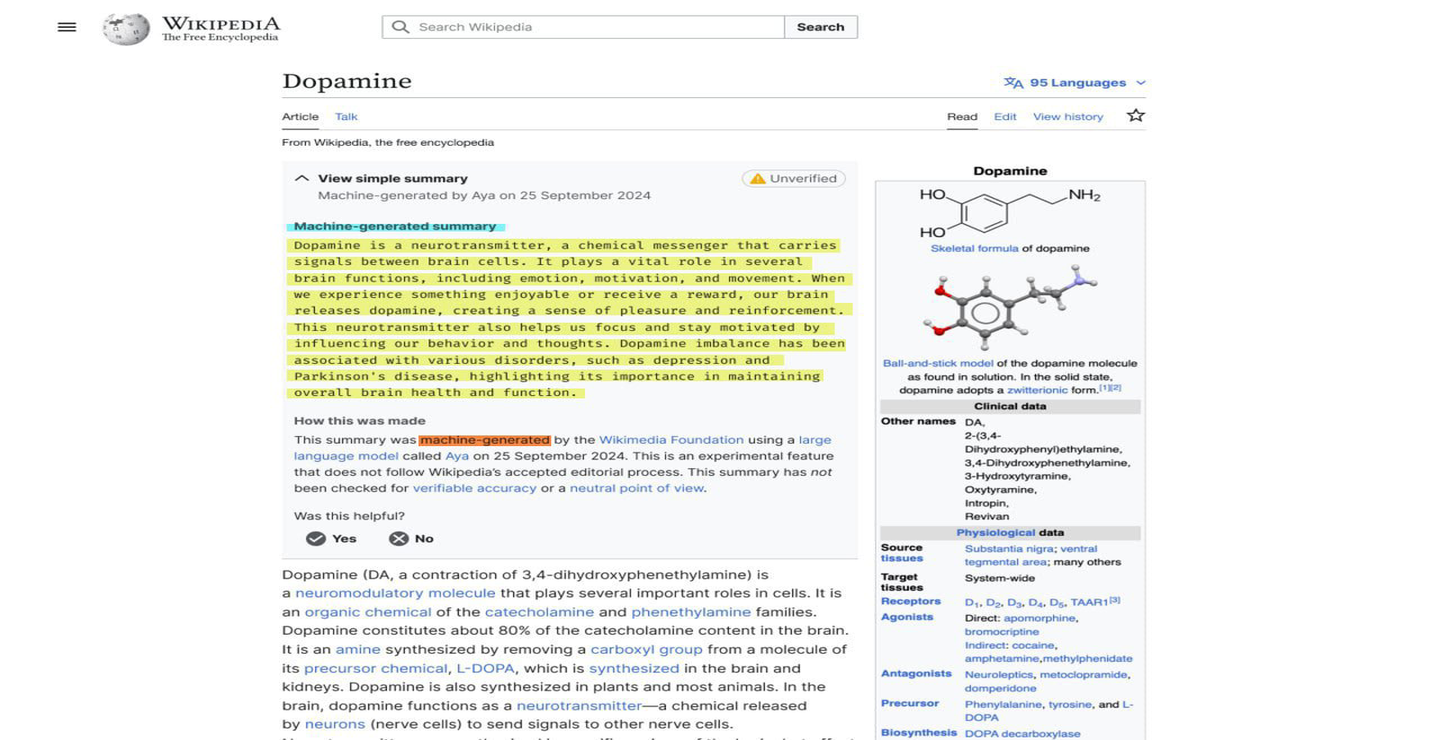The image size is (1440, 740).
Task: Open the Edit tab
Action: tap(1005, 117)
